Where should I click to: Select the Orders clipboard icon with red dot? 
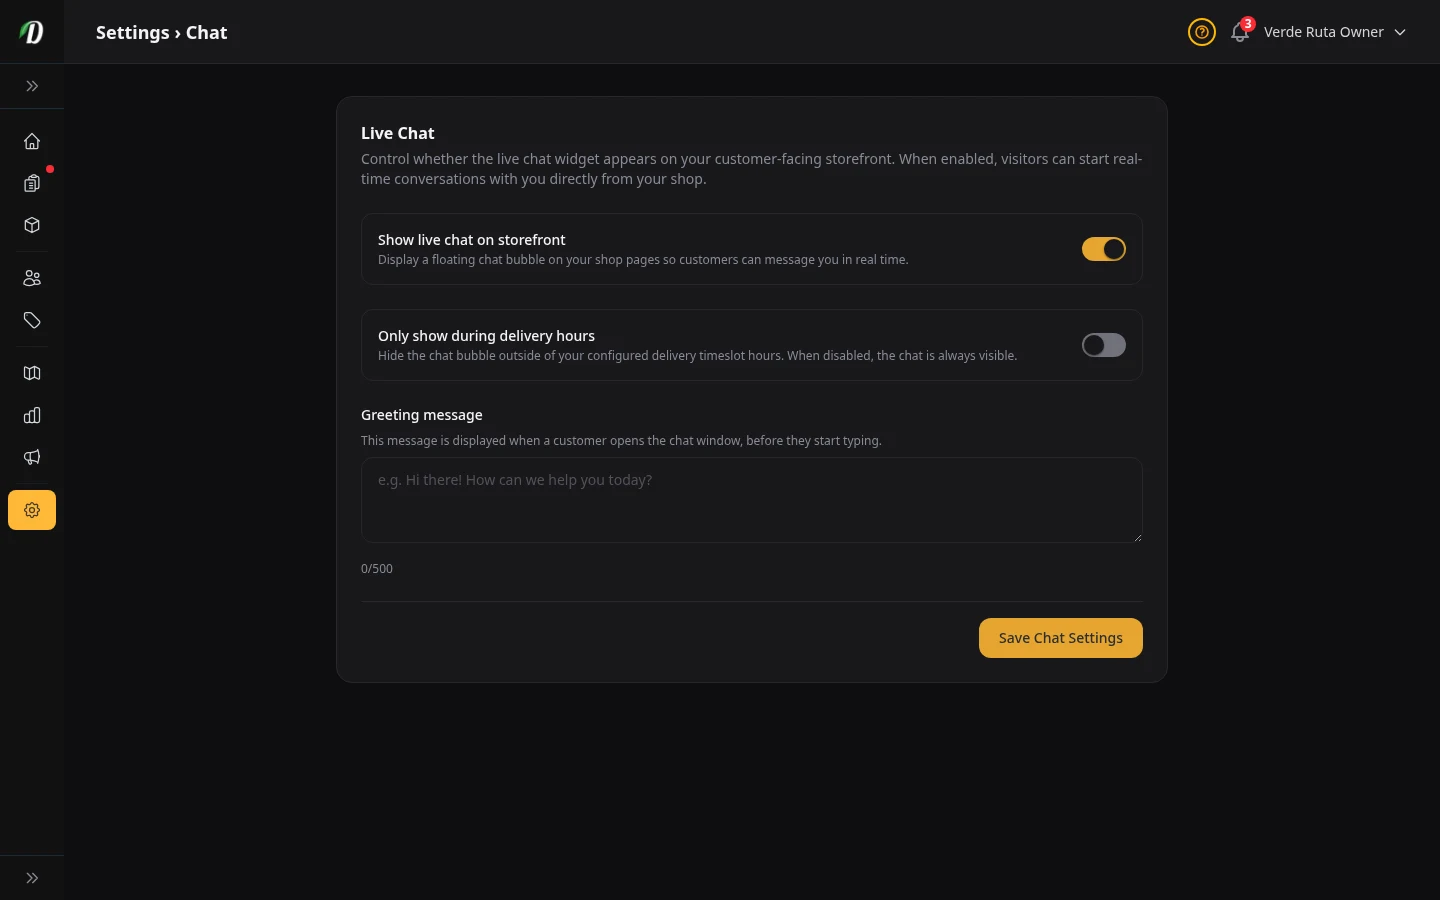[x=32, y=183]
